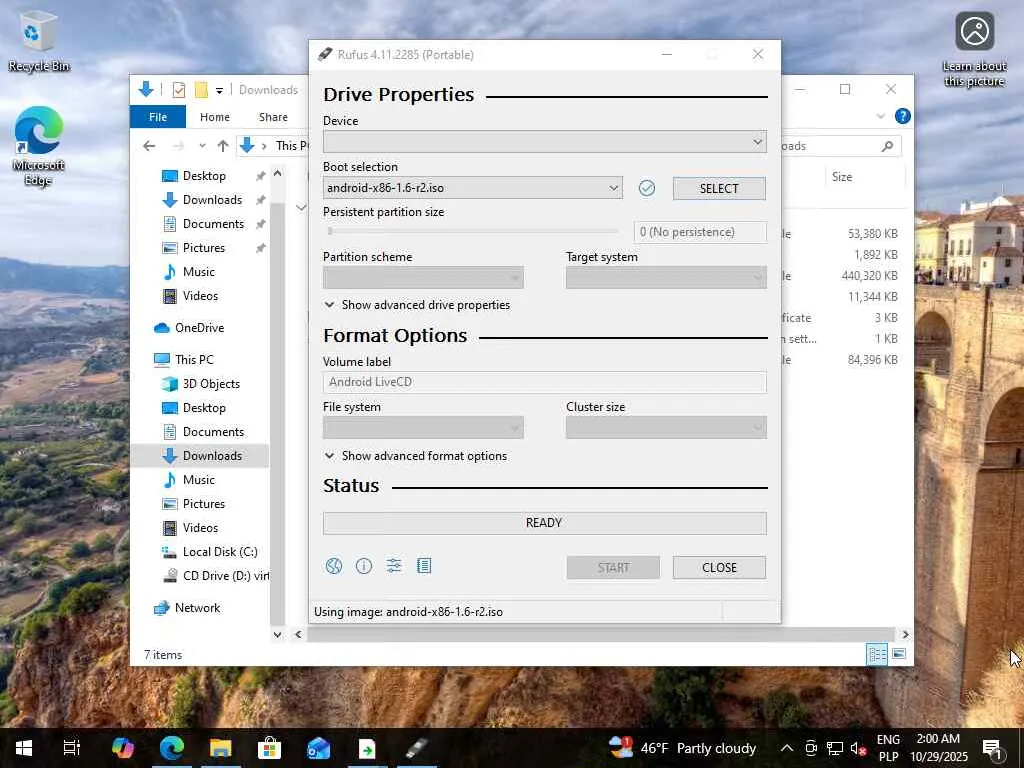
Task: Click the 440,320 KB file size
Action: [869, 276]
